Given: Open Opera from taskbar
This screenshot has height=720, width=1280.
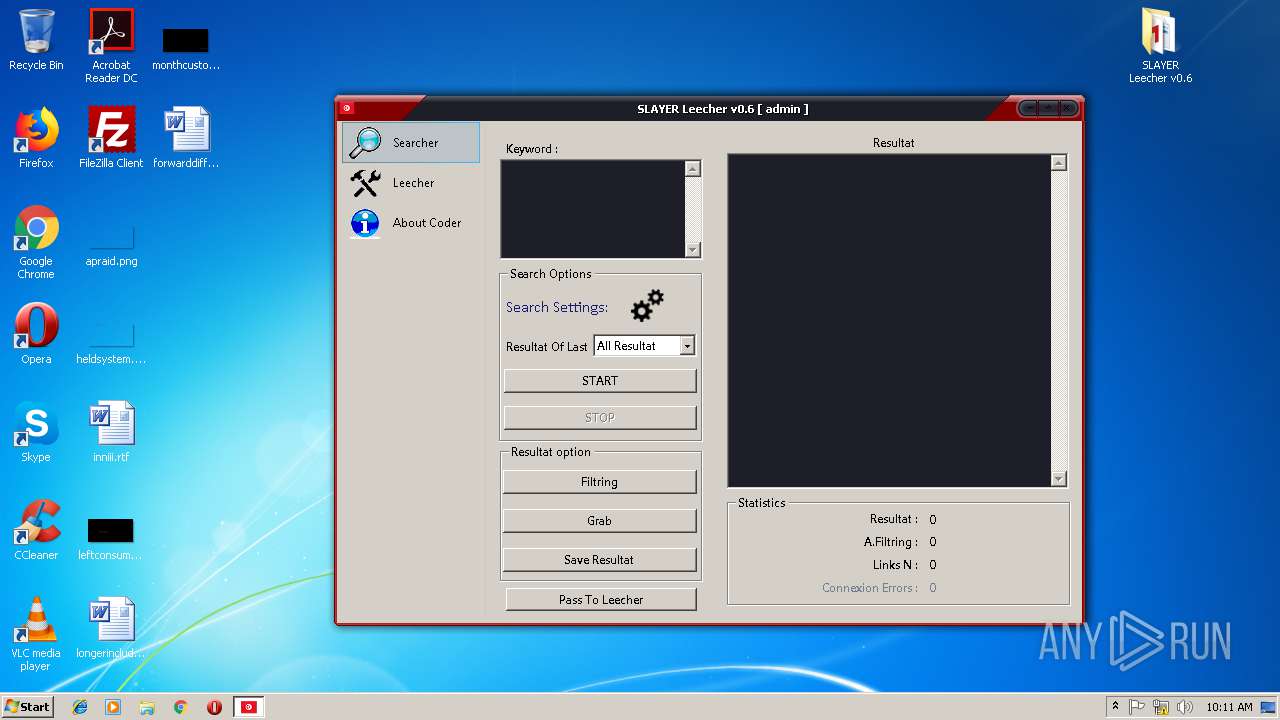Looking at the screenshot, I should pyautogui.click(x=214, y=707).
